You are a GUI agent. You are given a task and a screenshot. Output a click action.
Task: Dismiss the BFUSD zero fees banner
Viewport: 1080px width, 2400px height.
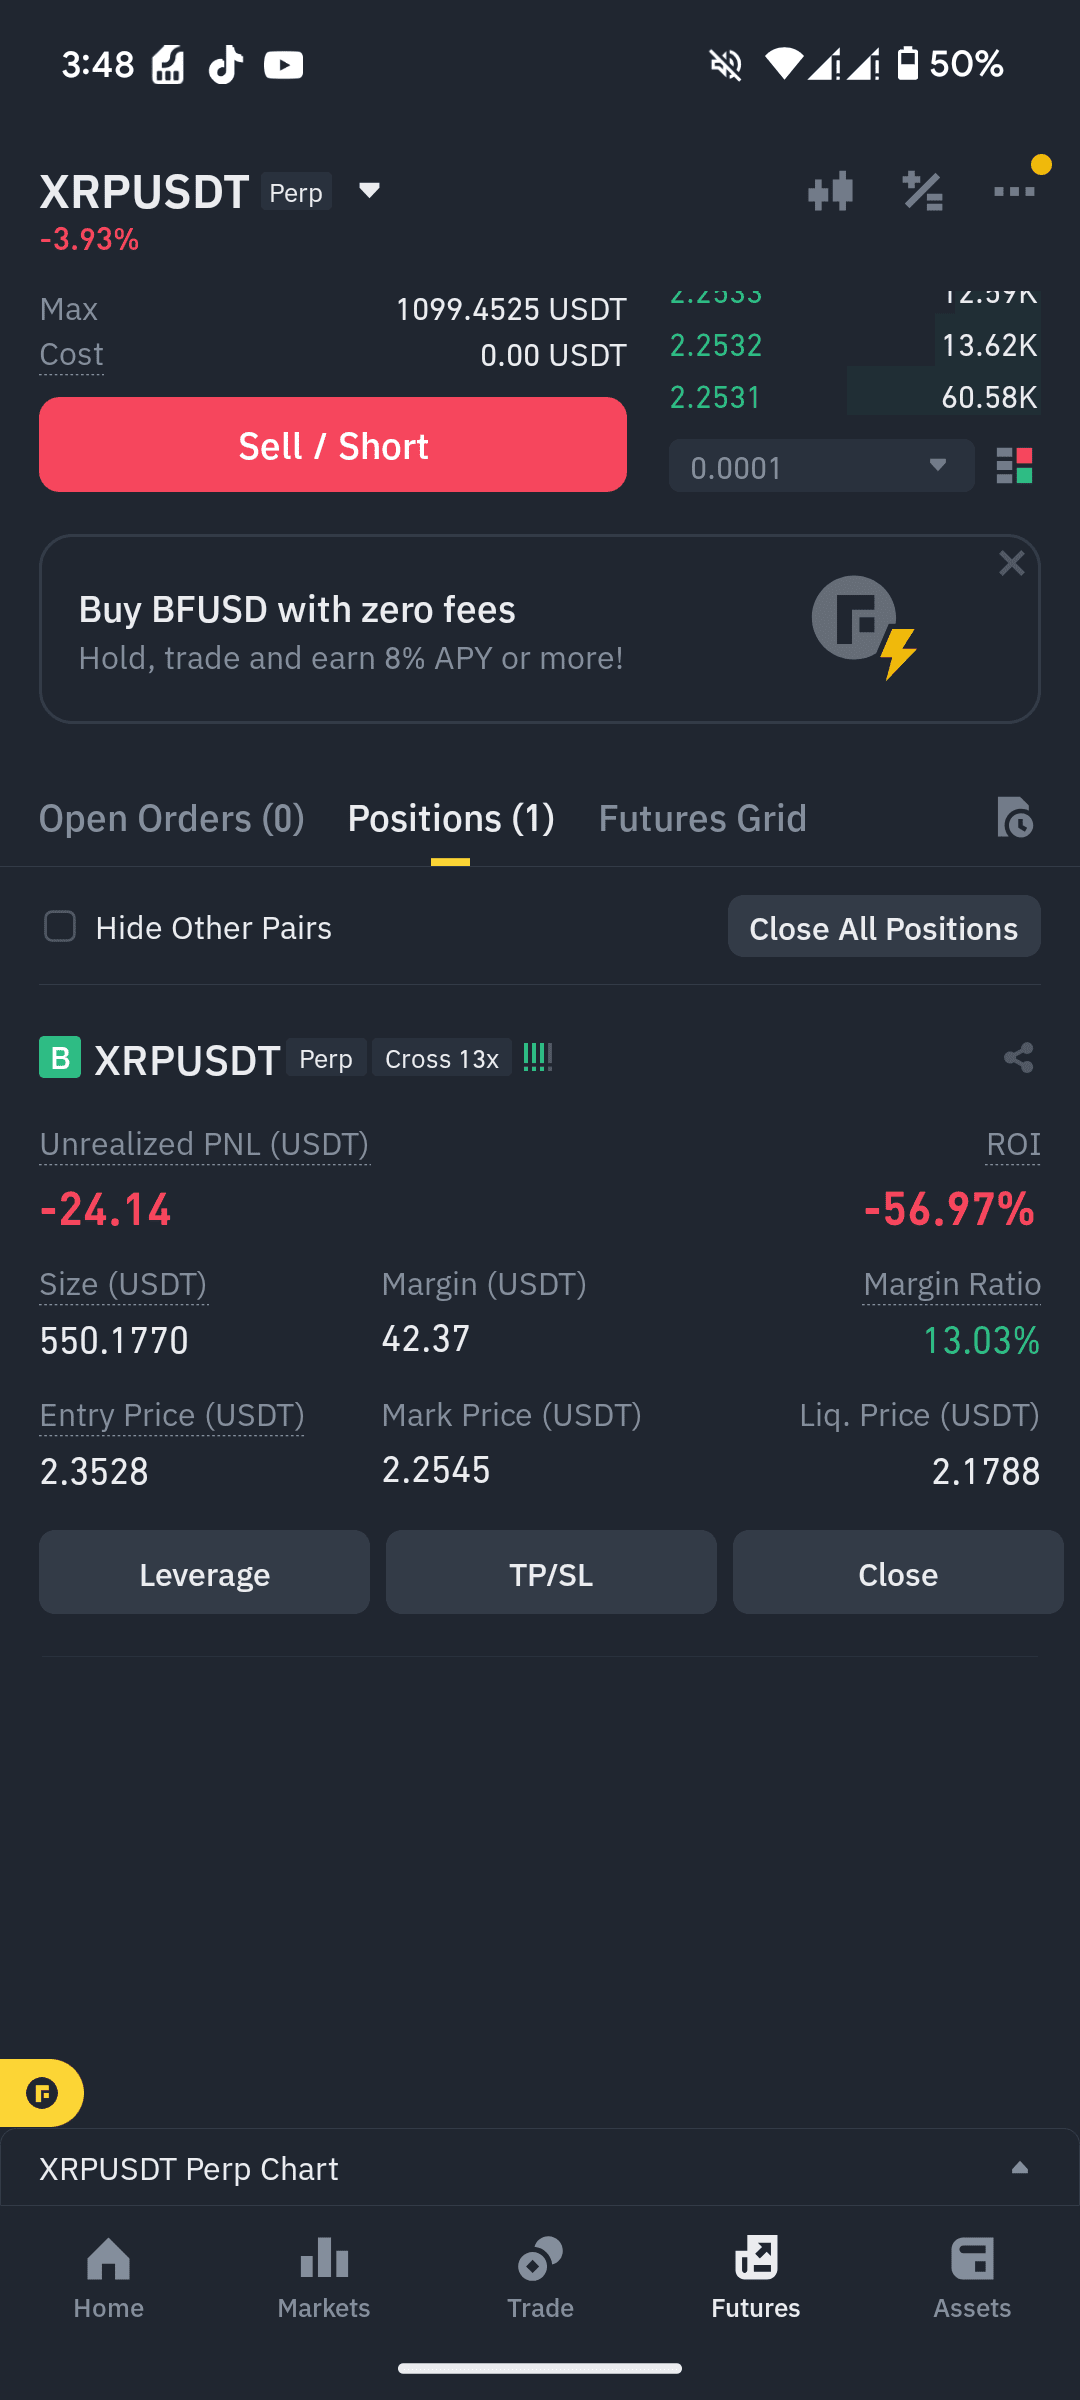point(1012,563)
